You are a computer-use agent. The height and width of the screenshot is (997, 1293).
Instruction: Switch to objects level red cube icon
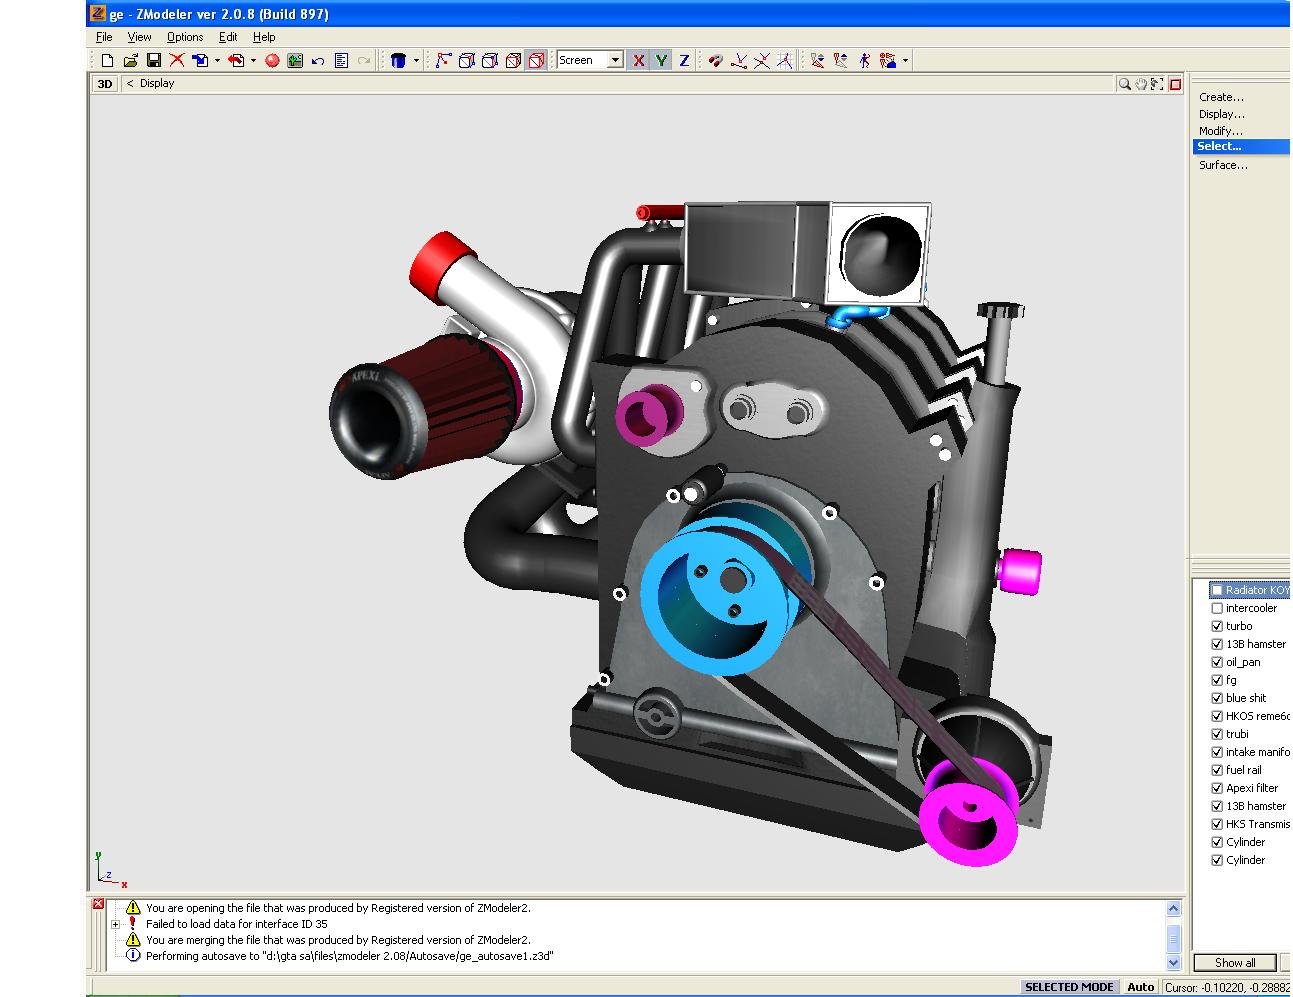click(x=536, y=61)
